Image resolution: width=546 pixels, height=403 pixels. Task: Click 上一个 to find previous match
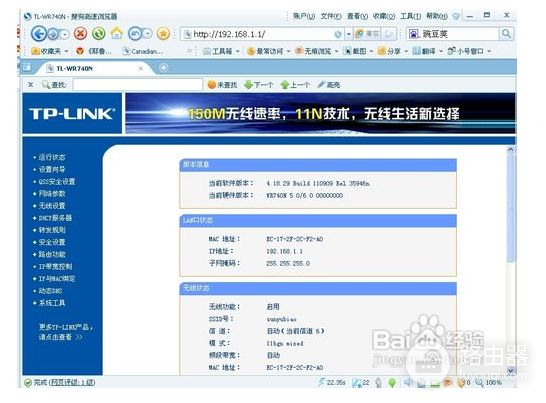tap(295, 85)
